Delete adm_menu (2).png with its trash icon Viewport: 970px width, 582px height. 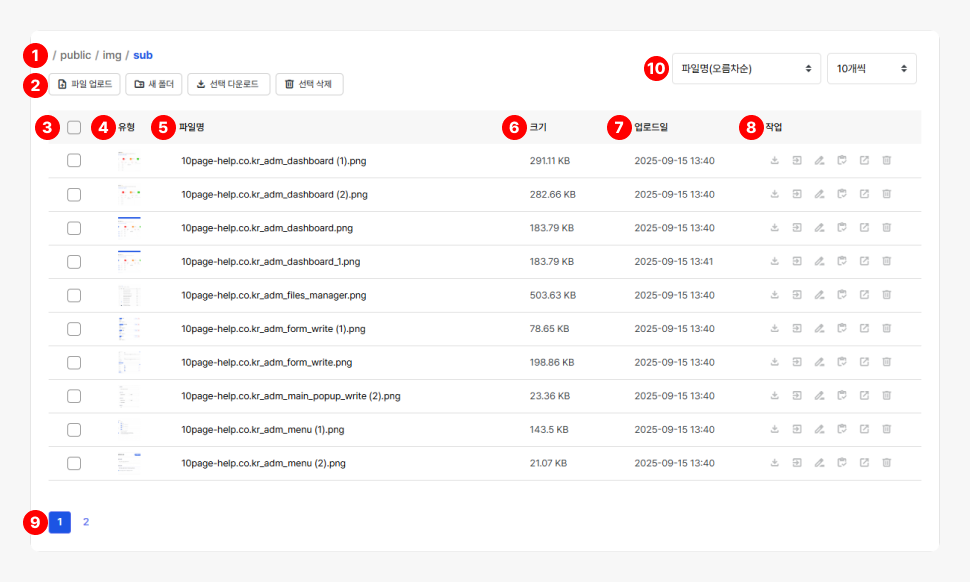click(x=886, y=463)
